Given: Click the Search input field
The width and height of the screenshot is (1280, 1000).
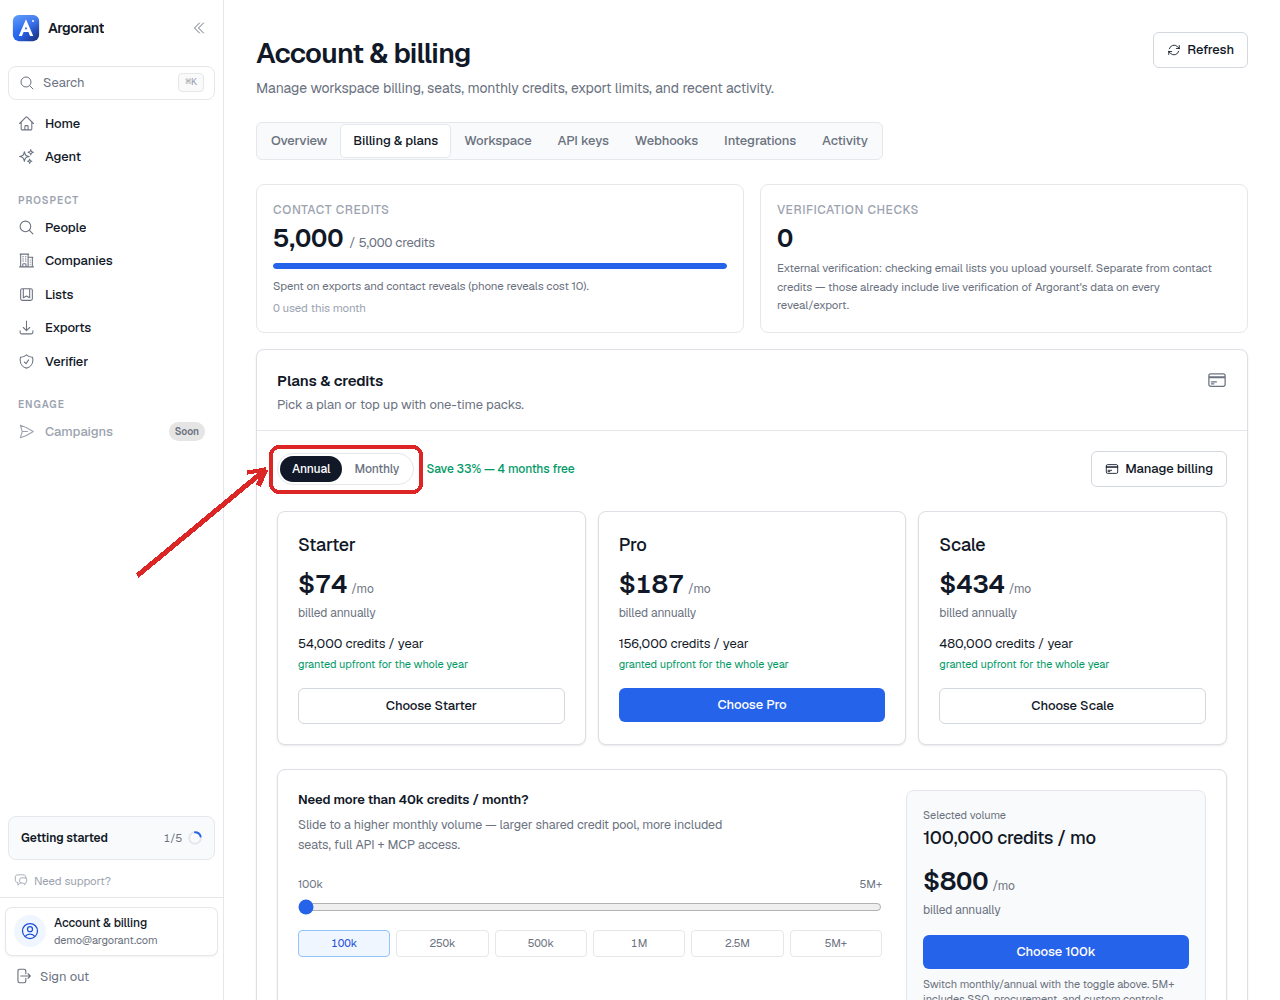Looking at the screenshot, I should click(x=111, y=83).
